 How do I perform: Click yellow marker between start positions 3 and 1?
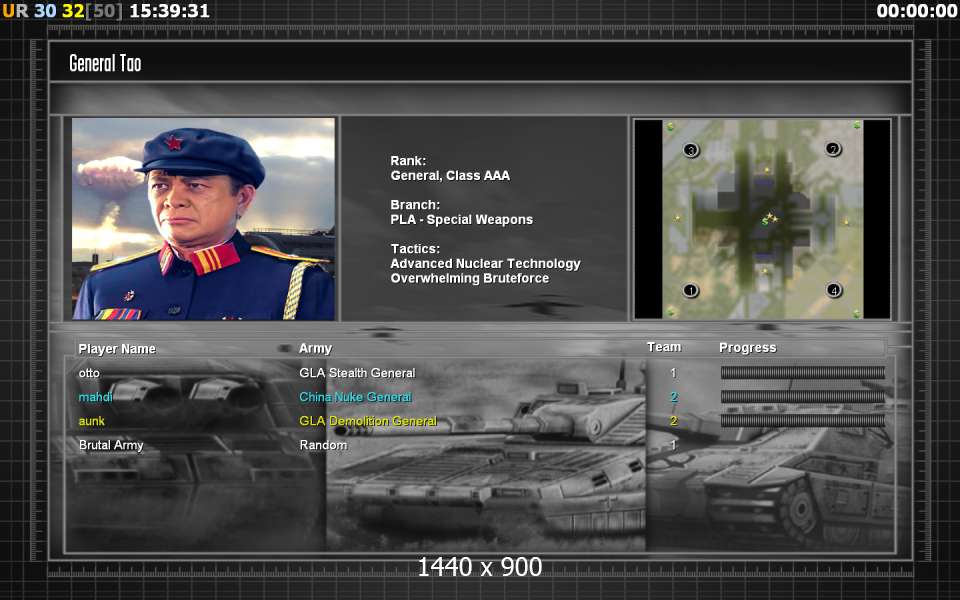[677, 218]
